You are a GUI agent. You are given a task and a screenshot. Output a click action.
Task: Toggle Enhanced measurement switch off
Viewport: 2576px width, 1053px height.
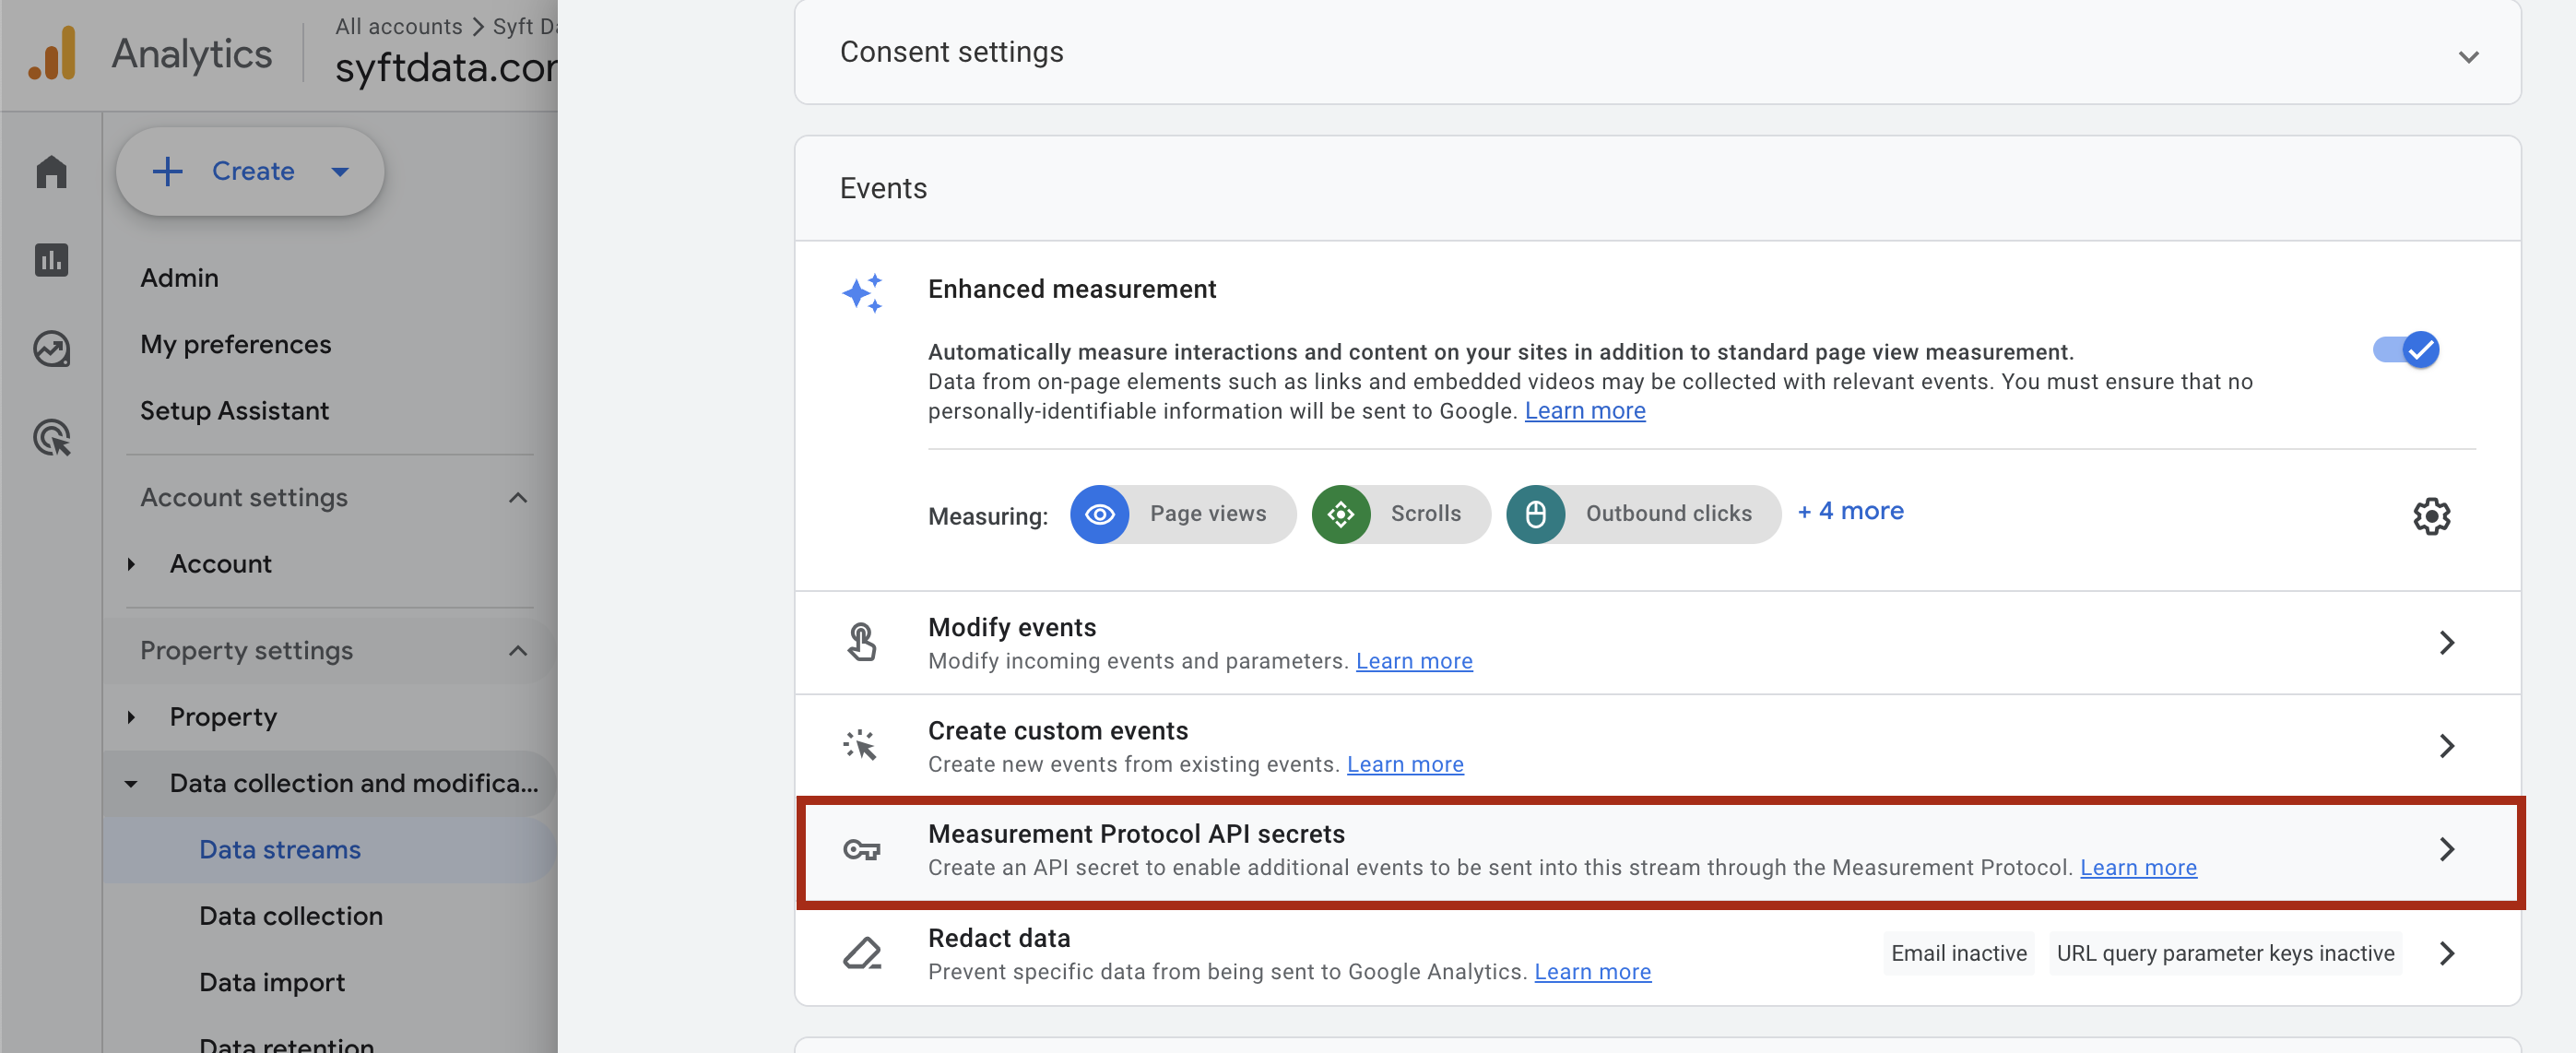[x=2406, y=350]
